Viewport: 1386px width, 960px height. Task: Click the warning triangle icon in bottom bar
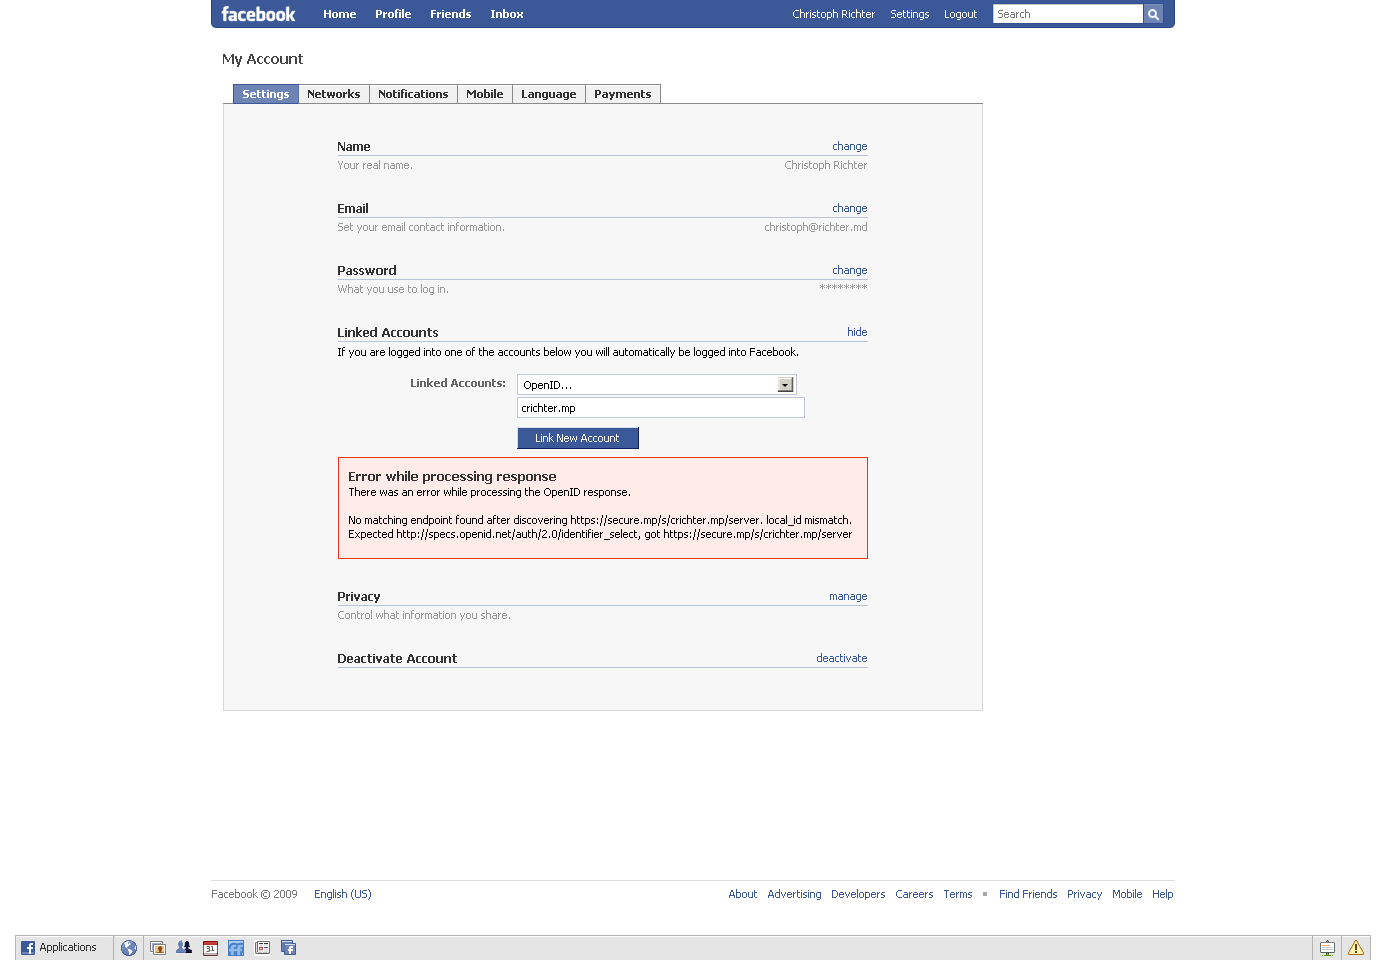(x=1356, y=948)
